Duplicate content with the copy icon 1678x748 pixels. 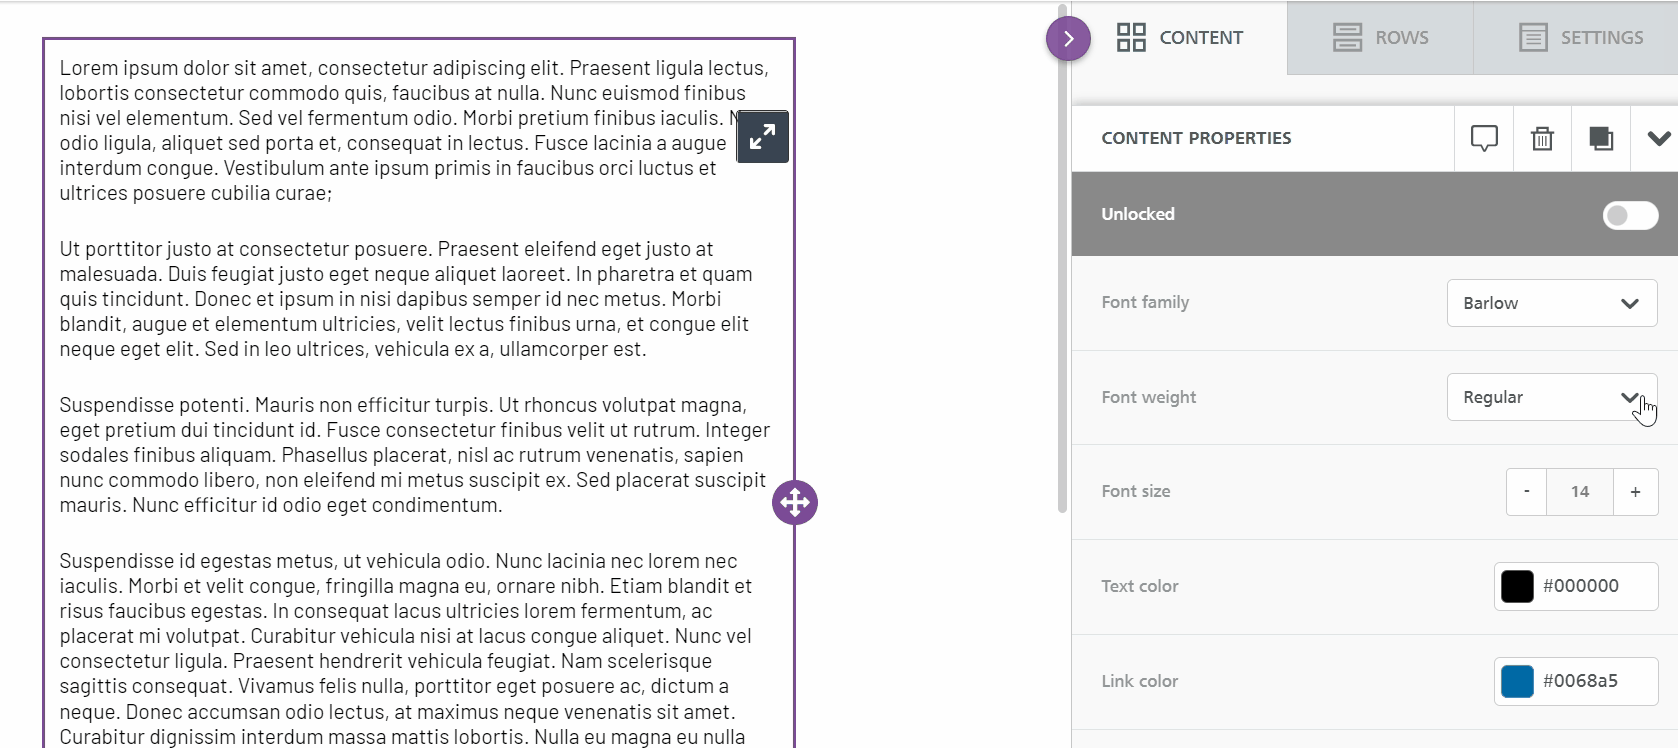[x=1601, y=138]
